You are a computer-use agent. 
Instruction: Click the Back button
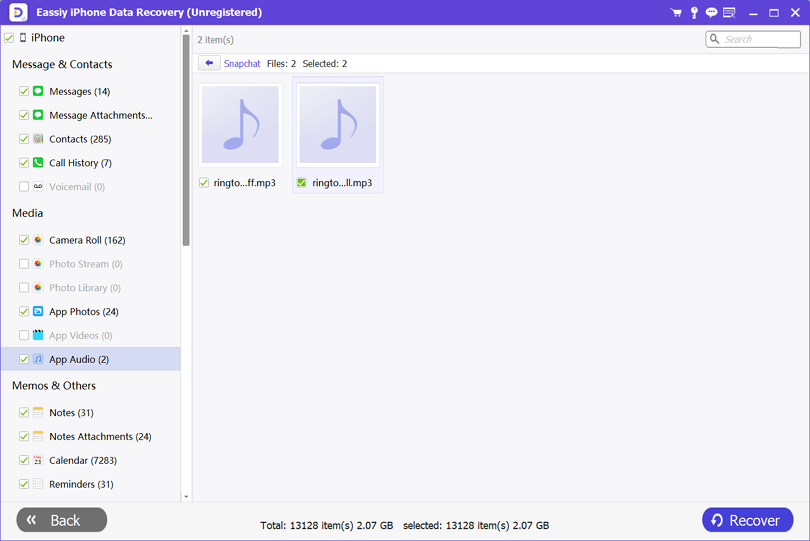(61, 520)
